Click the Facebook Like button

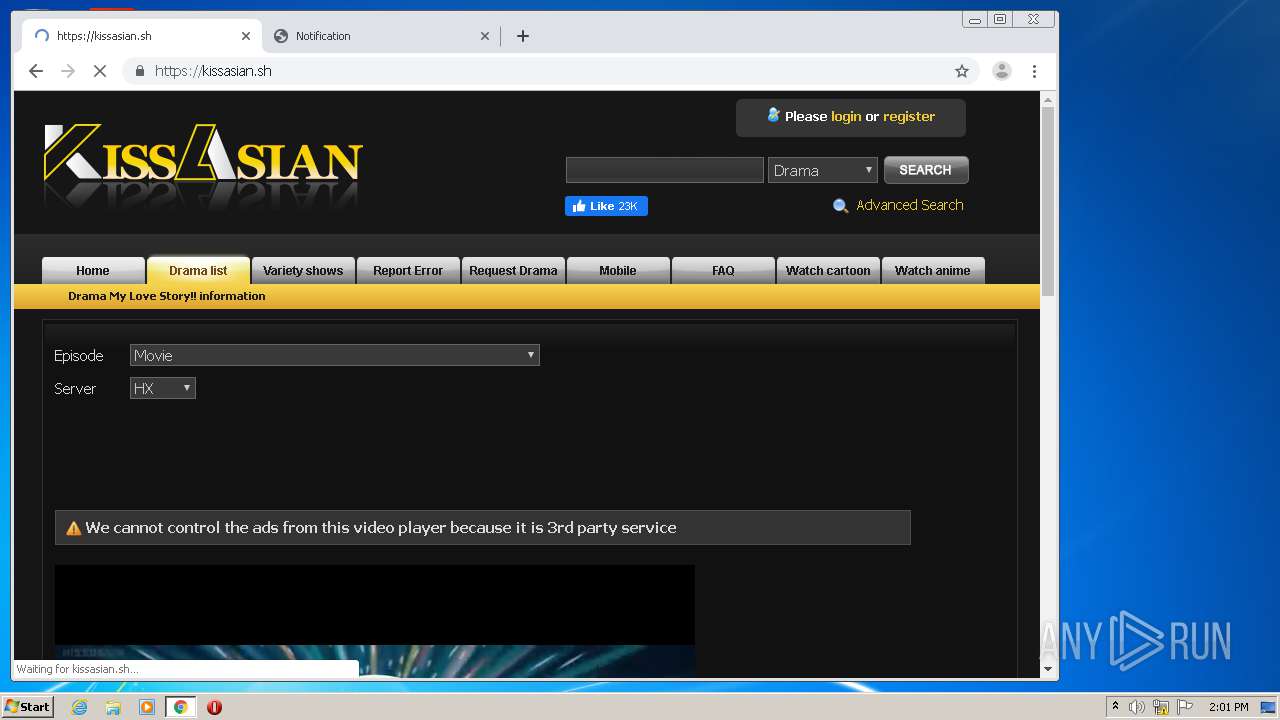606,206
